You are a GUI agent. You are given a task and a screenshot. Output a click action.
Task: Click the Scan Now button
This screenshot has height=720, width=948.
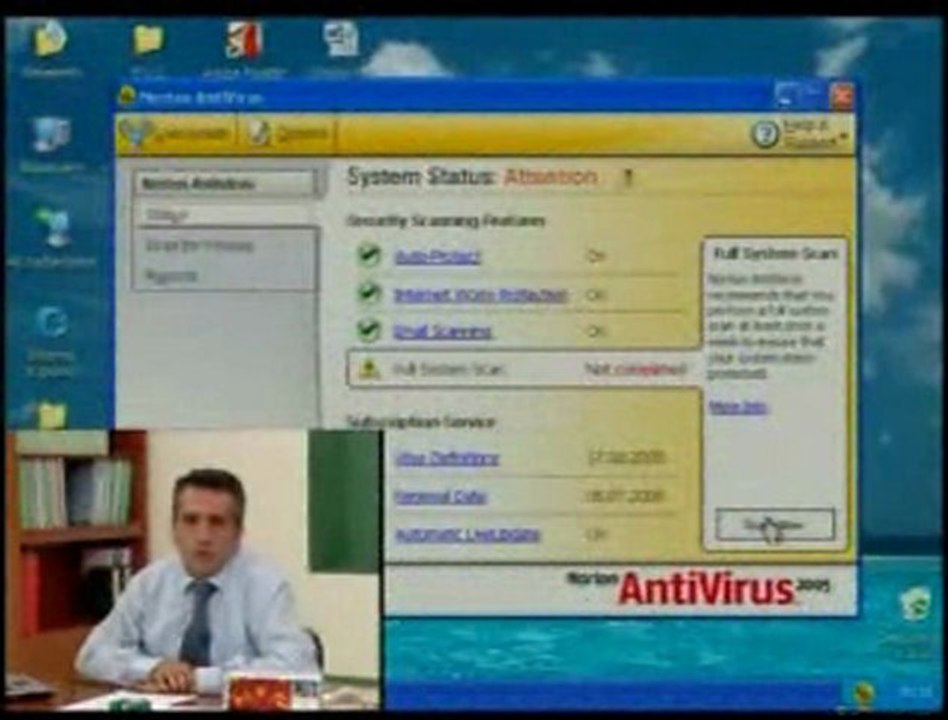coord(775,524)
